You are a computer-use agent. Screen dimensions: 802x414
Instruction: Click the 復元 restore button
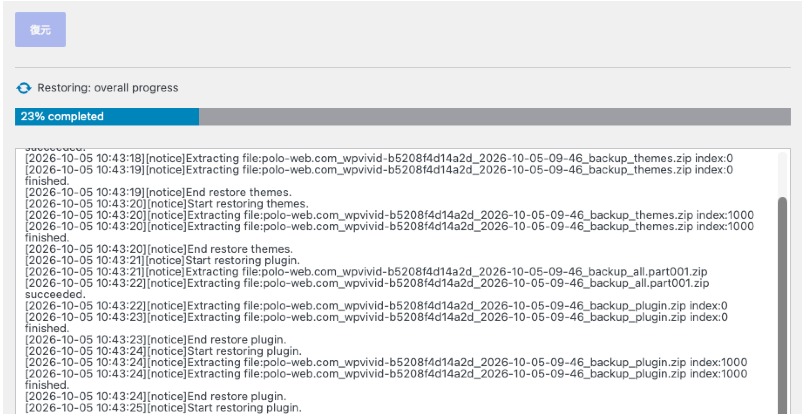[x=40, y=30]
